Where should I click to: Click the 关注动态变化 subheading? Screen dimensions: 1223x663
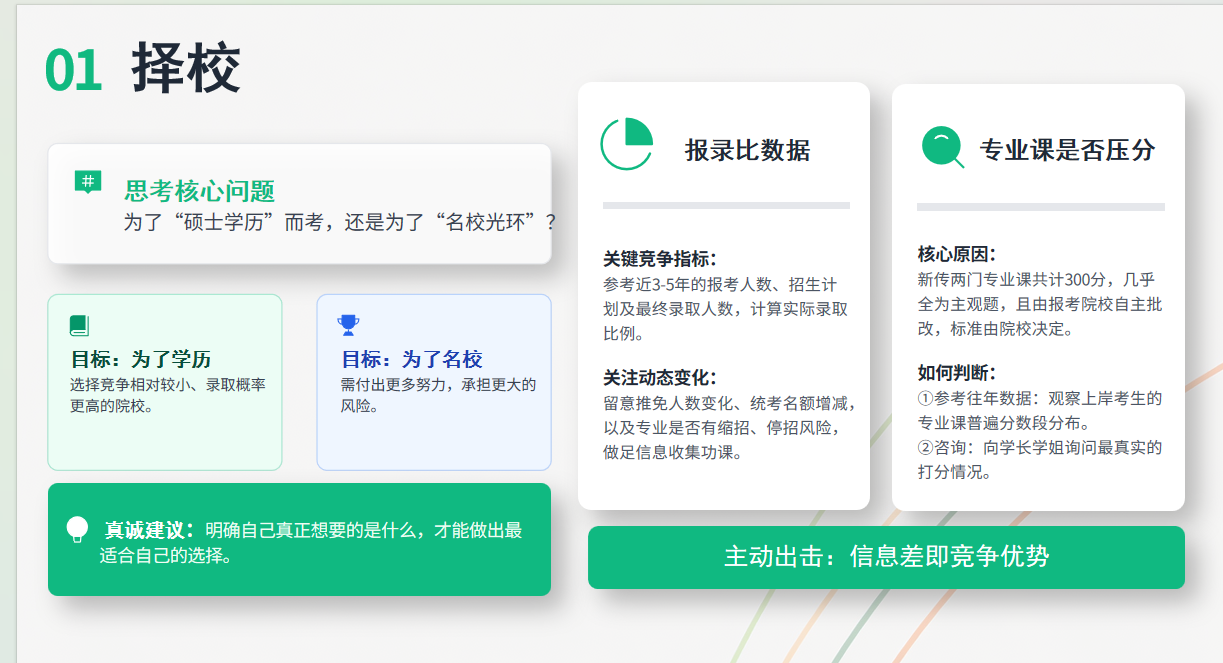coord(660,378)
